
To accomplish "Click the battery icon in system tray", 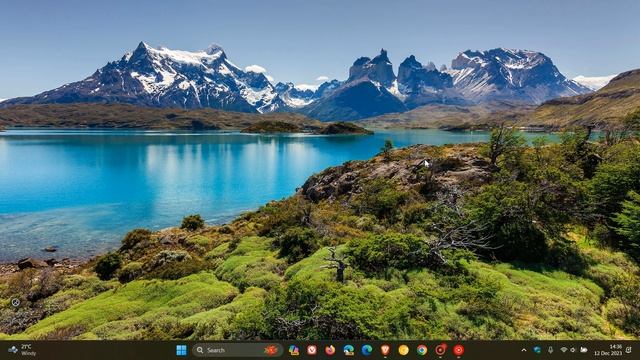I will tap(584, 350).
